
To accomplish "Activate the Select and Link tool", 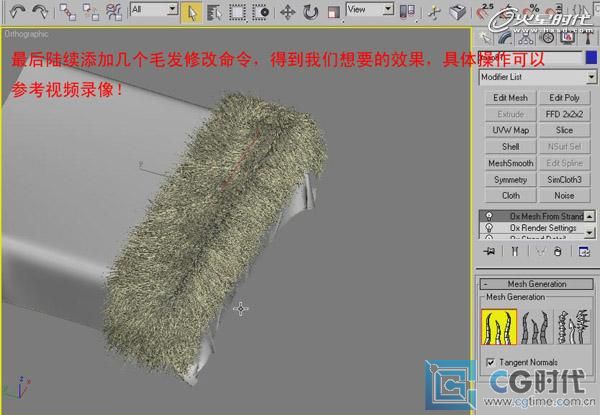I will [68, 12].
